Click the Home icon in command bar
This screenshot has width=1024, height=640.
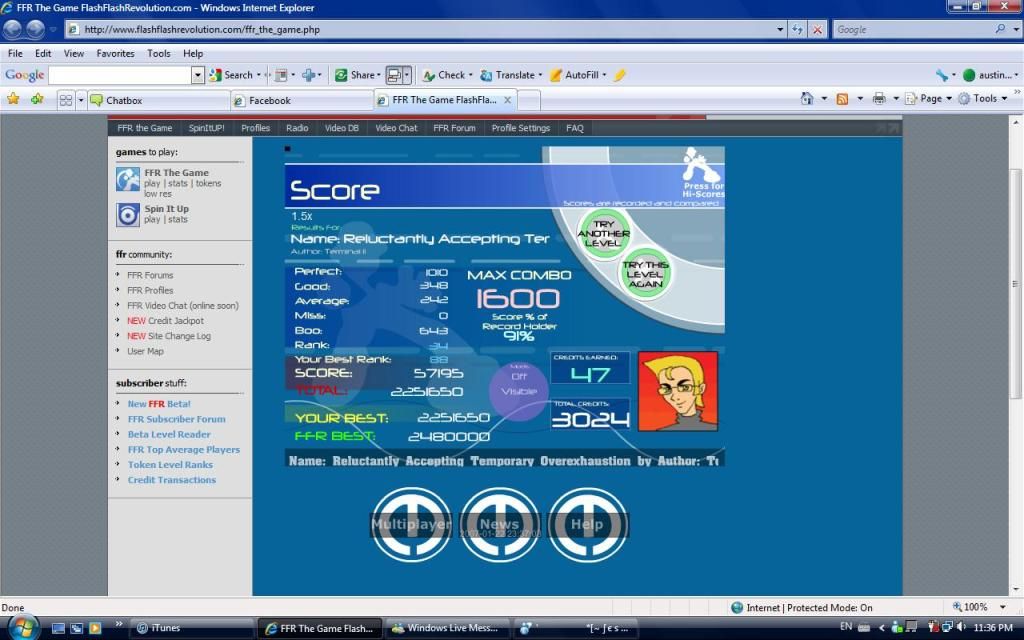tap(807, 99)
